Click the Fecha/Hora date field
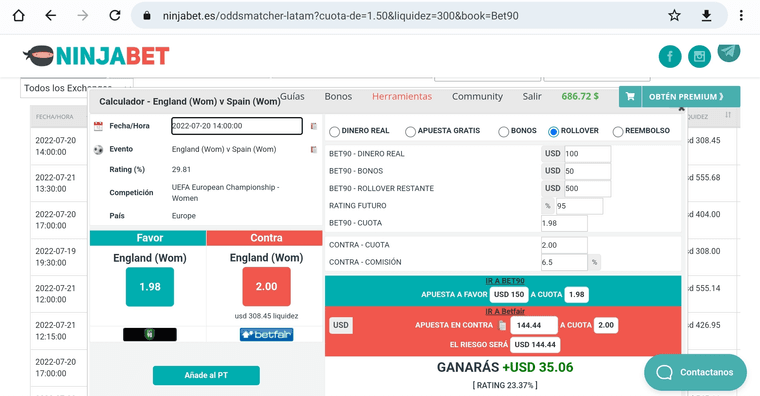This screenshot has height=396, width=760. (237, 126)
